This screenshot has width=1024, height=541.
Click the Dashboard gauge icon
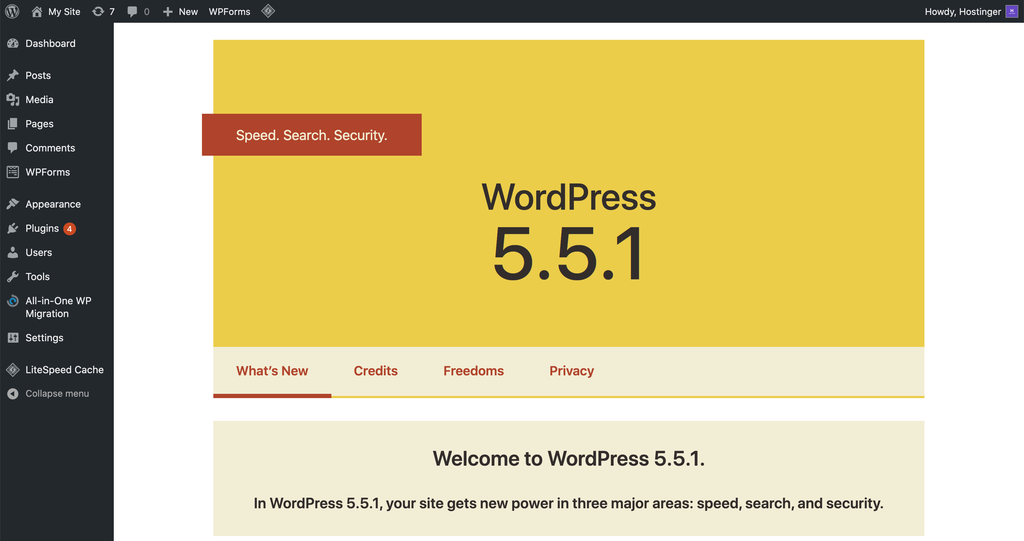pos(12,43)
